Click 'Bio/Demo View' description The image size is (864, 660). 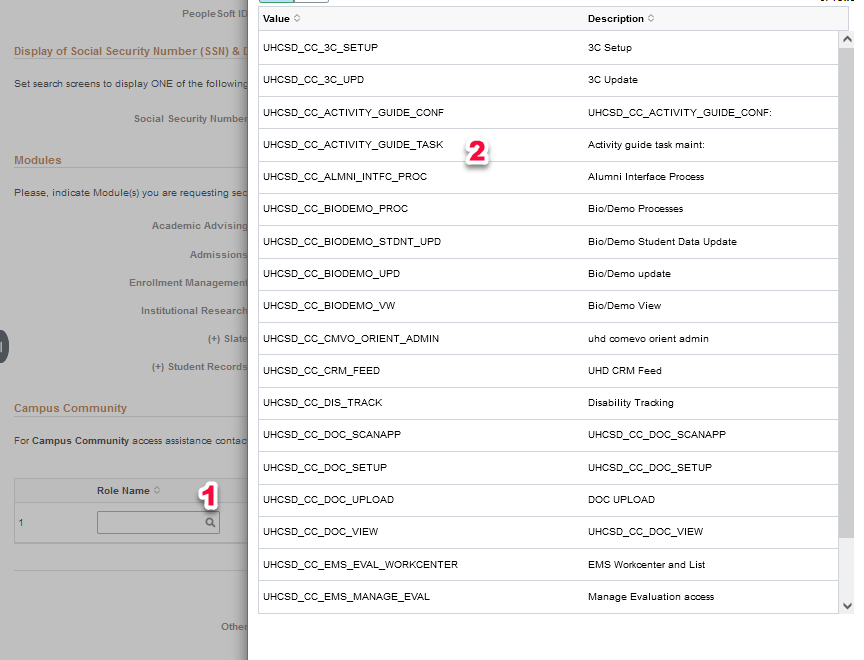pos(624,305)
